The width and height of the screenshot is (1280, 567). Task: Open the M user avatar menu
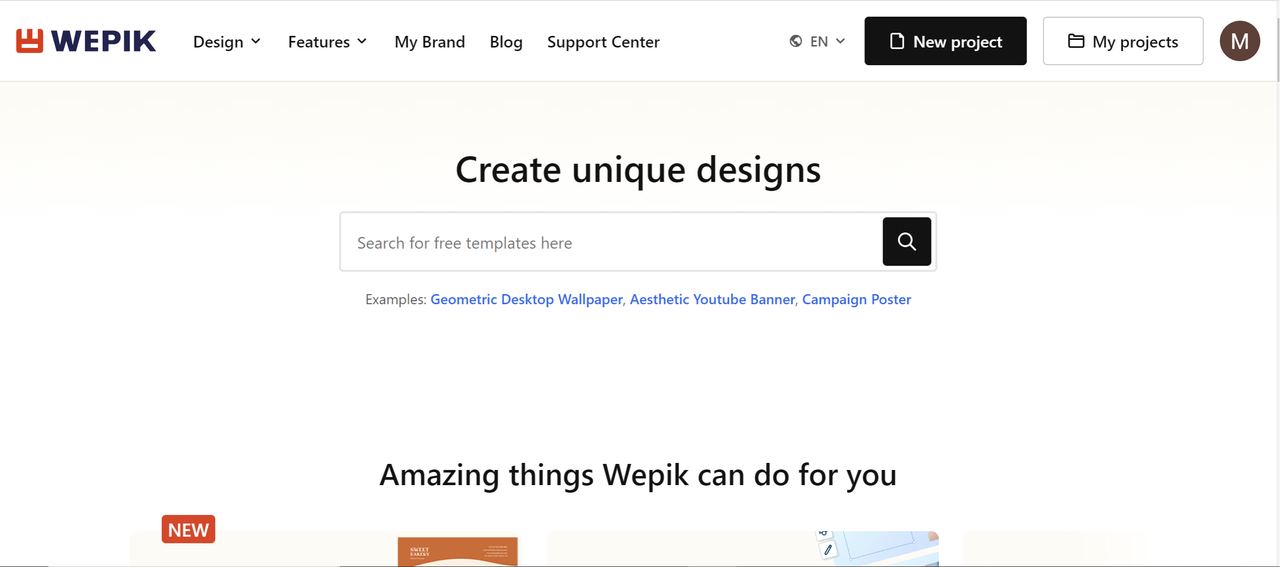pos(1240,41)
